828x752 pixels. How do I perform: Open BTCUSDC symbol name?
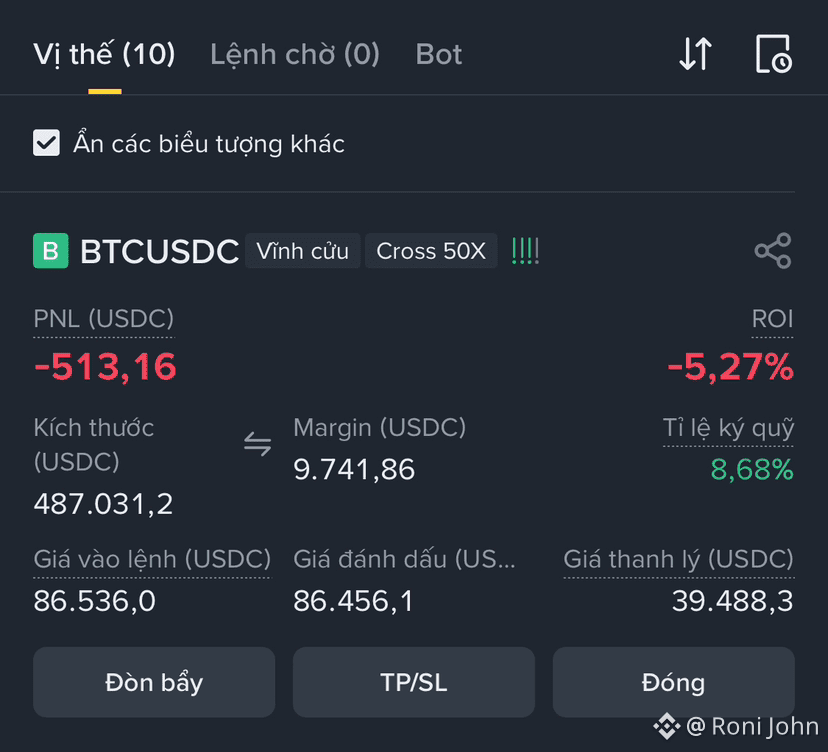[159, 251]
